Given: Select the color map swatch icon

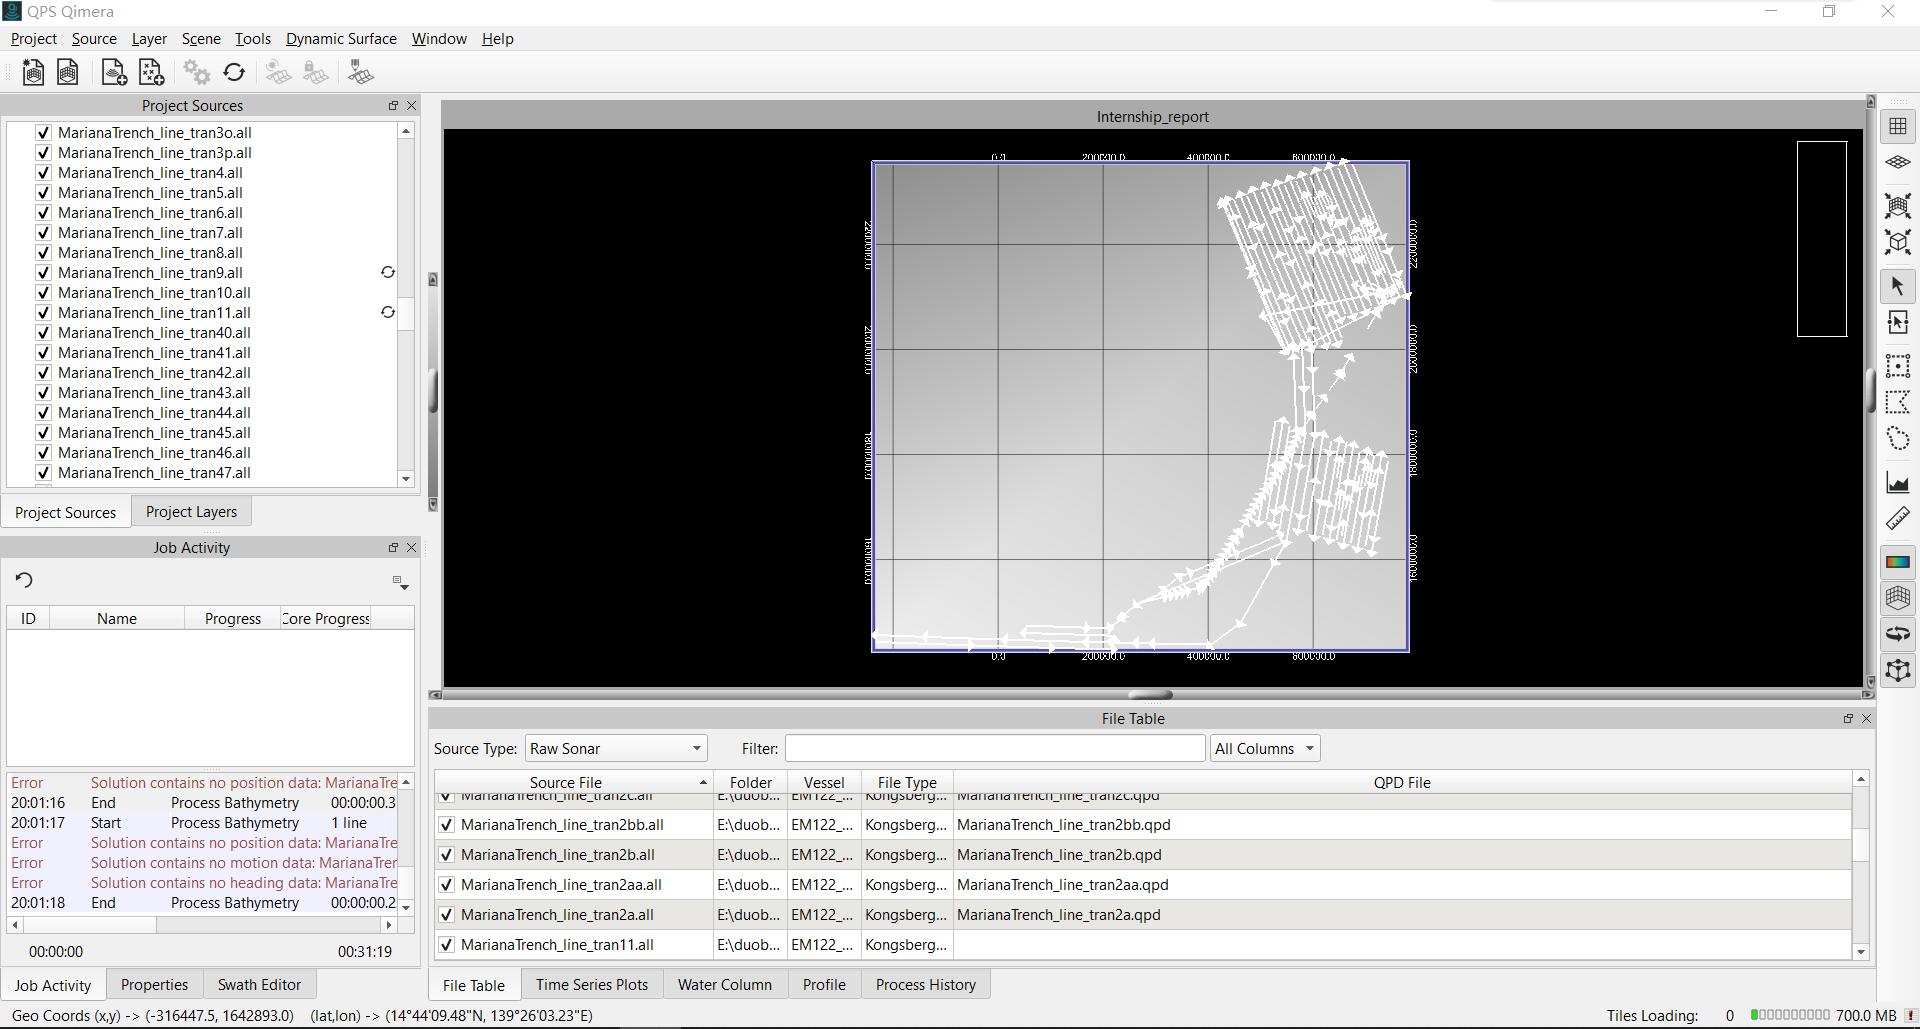Looking at the screenshot, I should click(x=1898, y=561).
